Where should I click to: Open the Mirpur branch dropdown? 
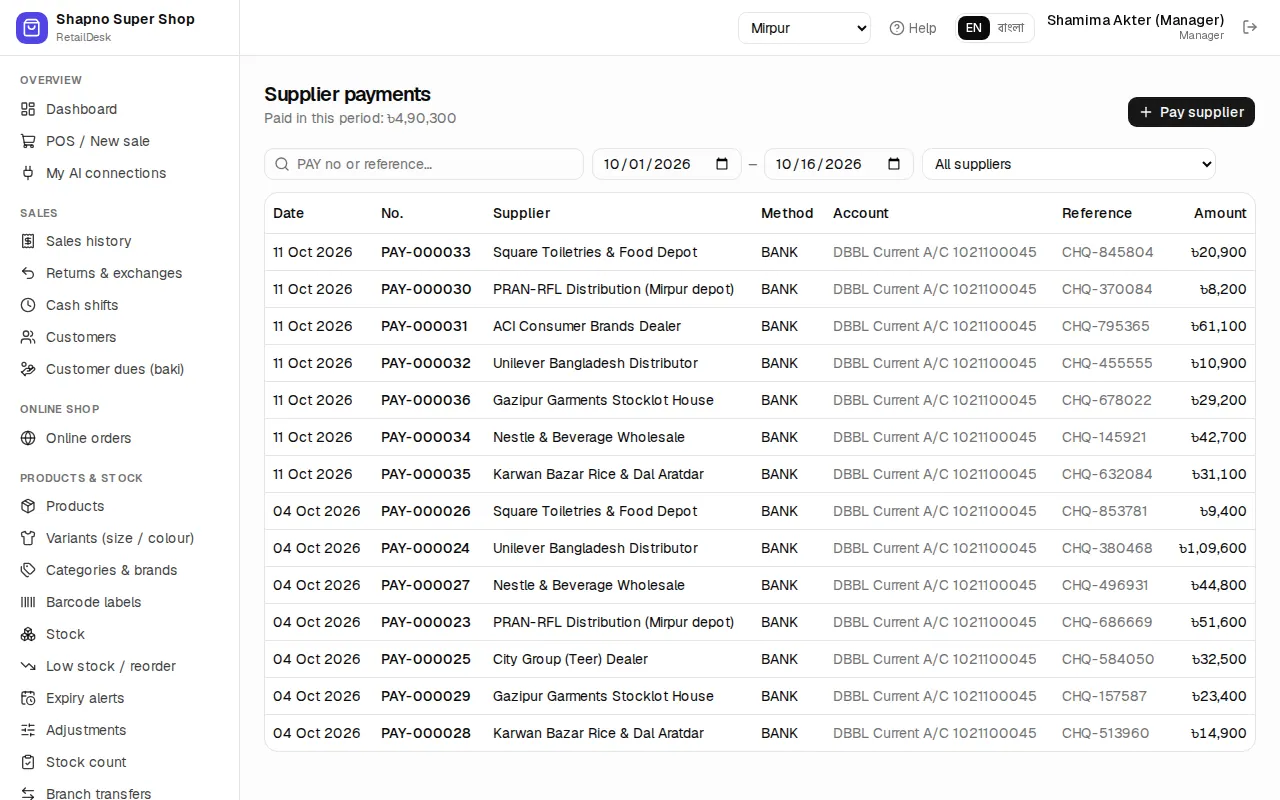805,28
